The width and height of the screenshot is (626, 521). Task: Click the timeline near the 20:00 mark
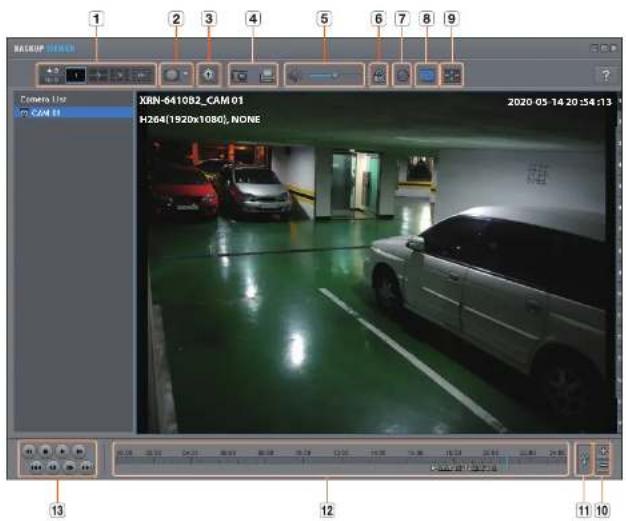tap(490, 453)
